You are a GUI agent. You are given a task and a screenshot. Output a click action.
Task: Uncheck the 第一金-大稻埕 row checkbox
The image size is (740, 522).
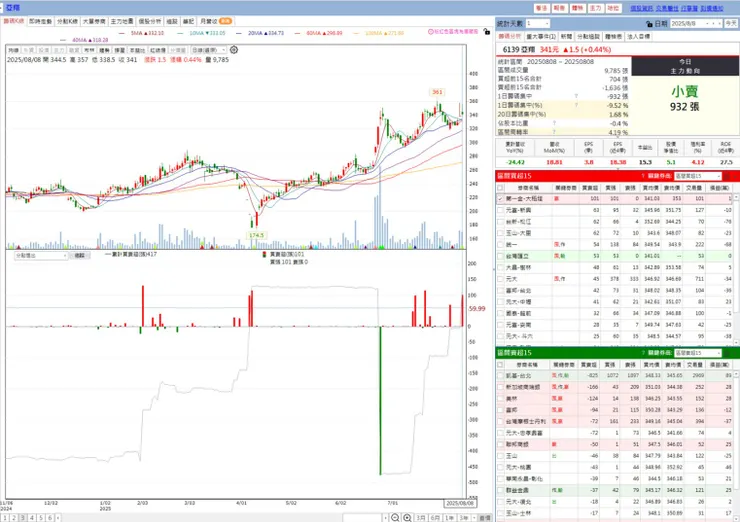(x=500, y=199)
